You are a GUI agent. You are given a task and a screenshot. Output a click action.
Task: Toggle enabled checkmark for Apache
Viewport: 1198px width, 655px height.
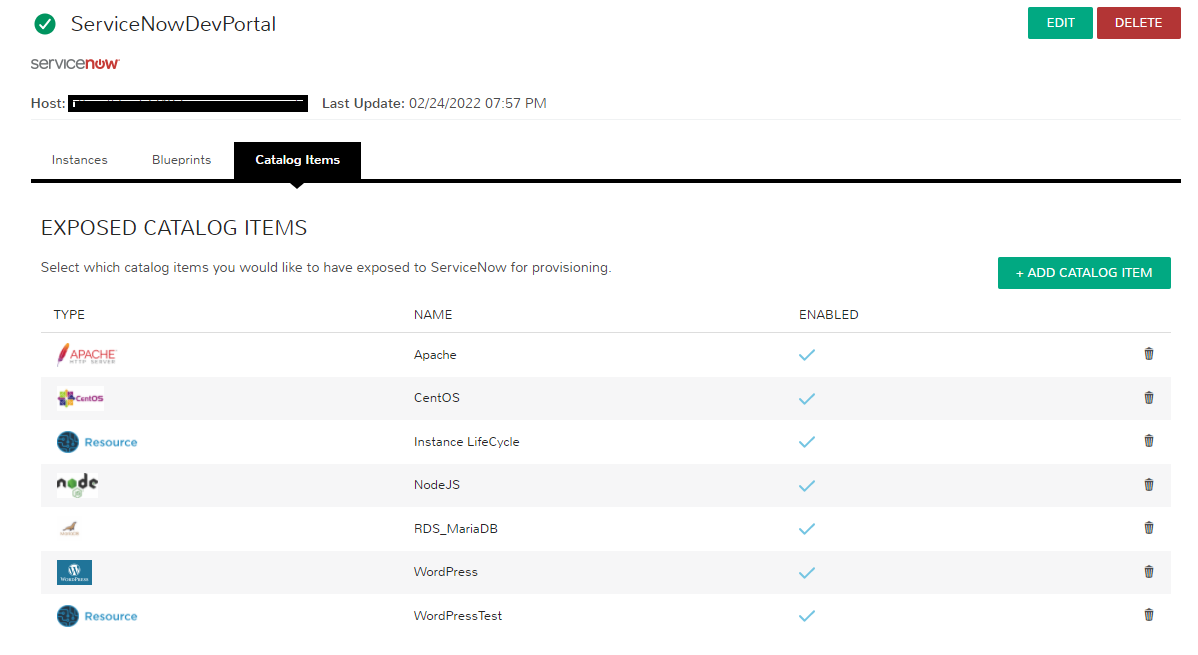(807, 355)
